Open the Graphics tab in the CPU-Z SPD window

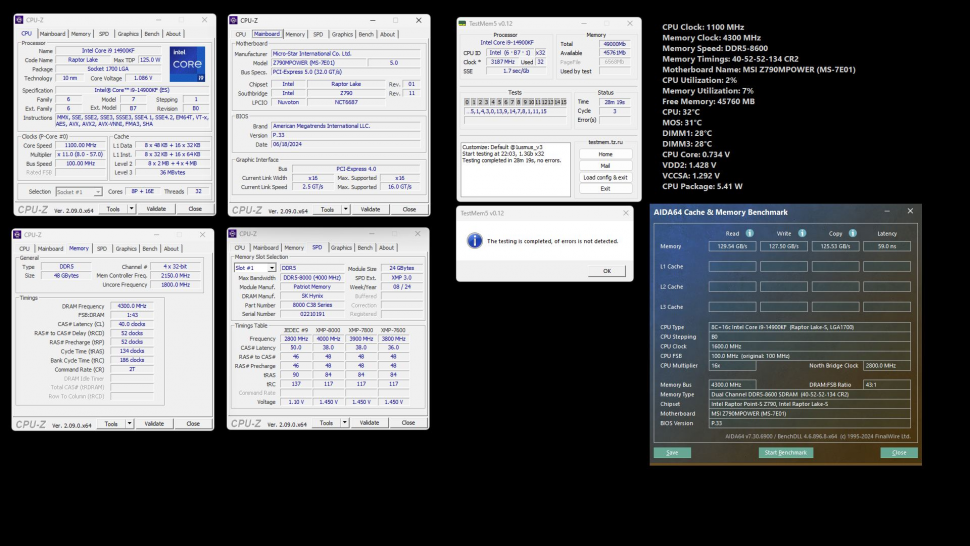(341, 247)
